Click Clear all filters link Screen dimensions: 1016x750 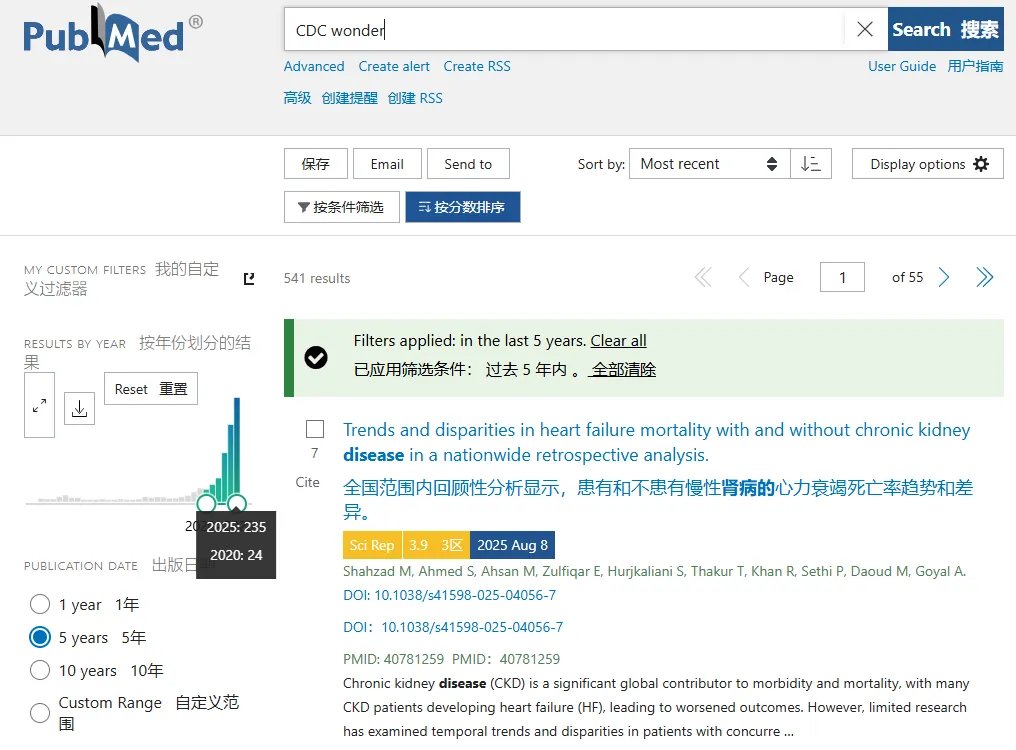(x=618, y=340)
